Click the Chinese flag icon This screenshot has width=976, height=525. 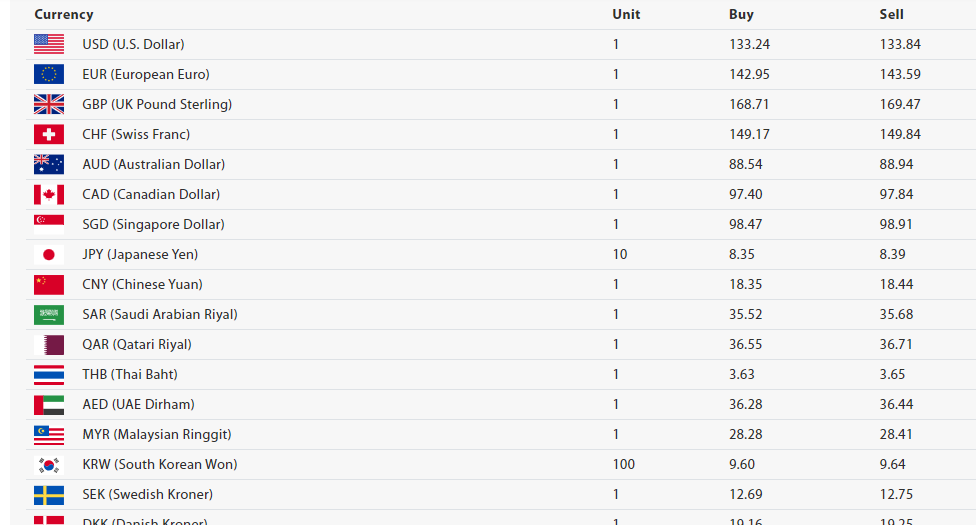(x=49, y=284)
